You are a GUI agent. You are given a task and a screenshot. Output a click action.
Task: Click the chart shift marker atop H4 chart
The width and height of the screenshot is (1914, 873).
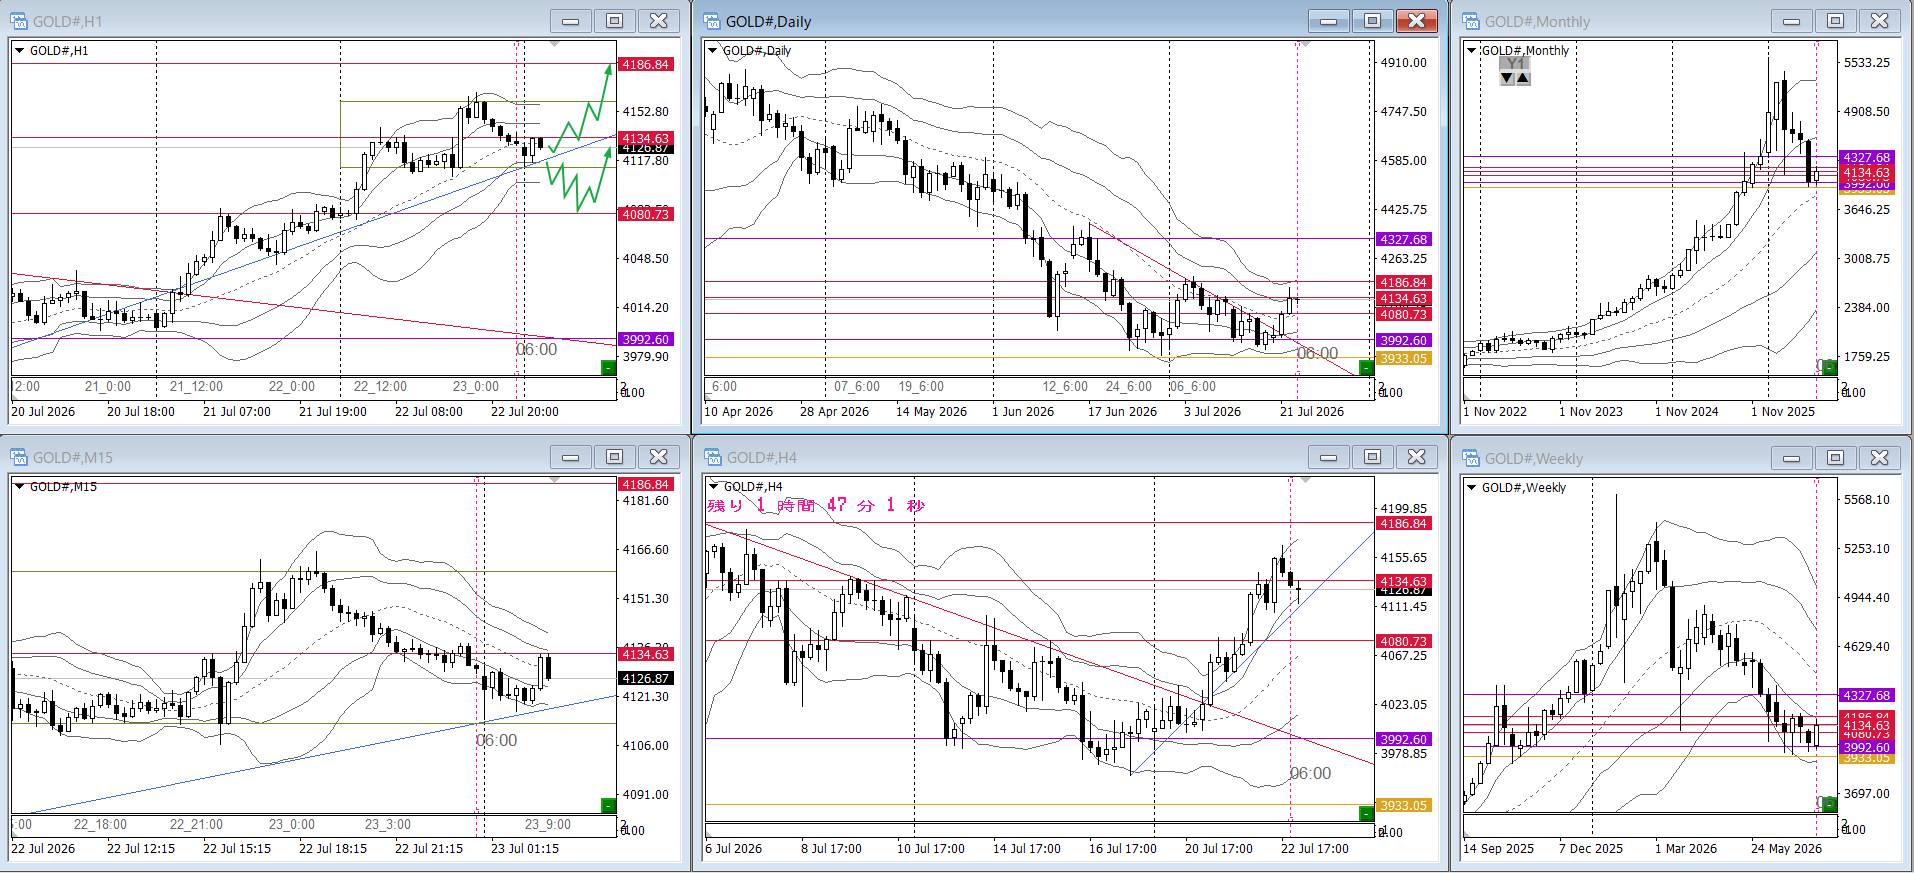click(1305, 481)
